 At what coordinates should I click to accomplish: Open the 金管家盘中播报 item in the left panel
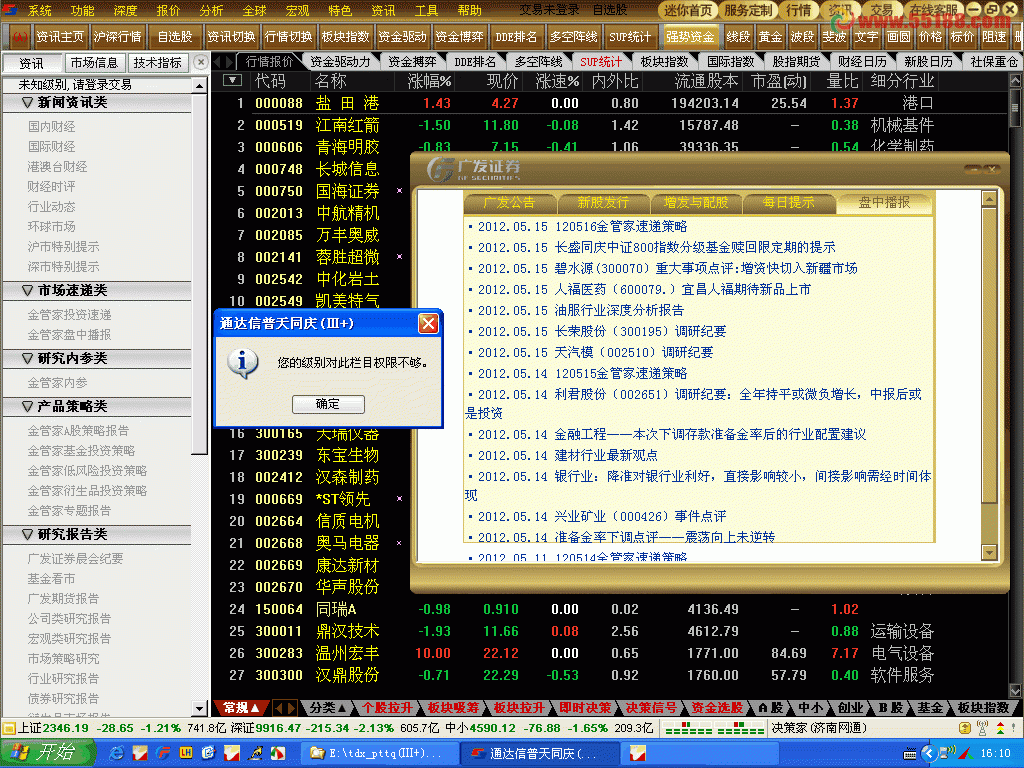click(69, 335)
